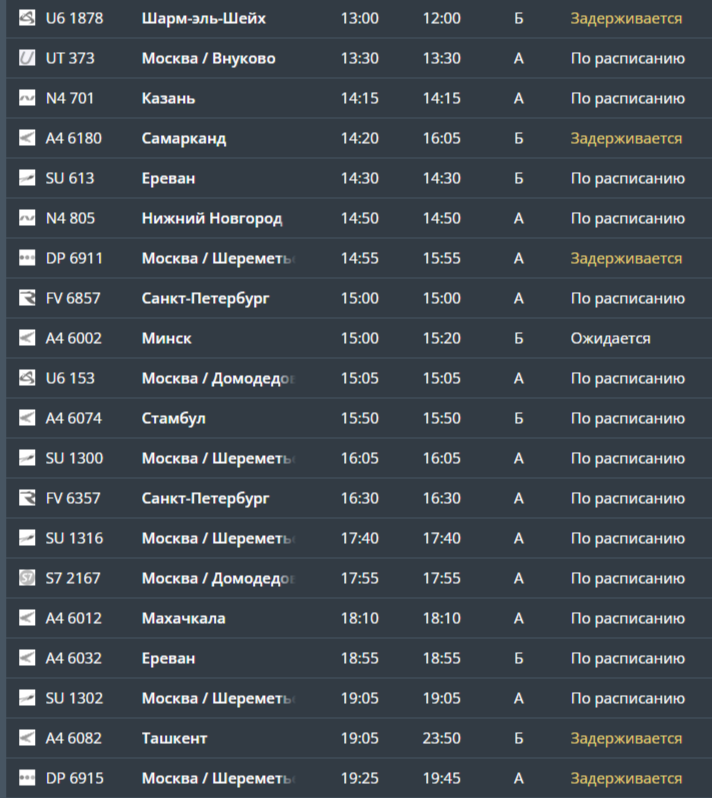This screenshot has width=712, height=798.
Task: Open the Стамбул flight destination
Action: 174,418
